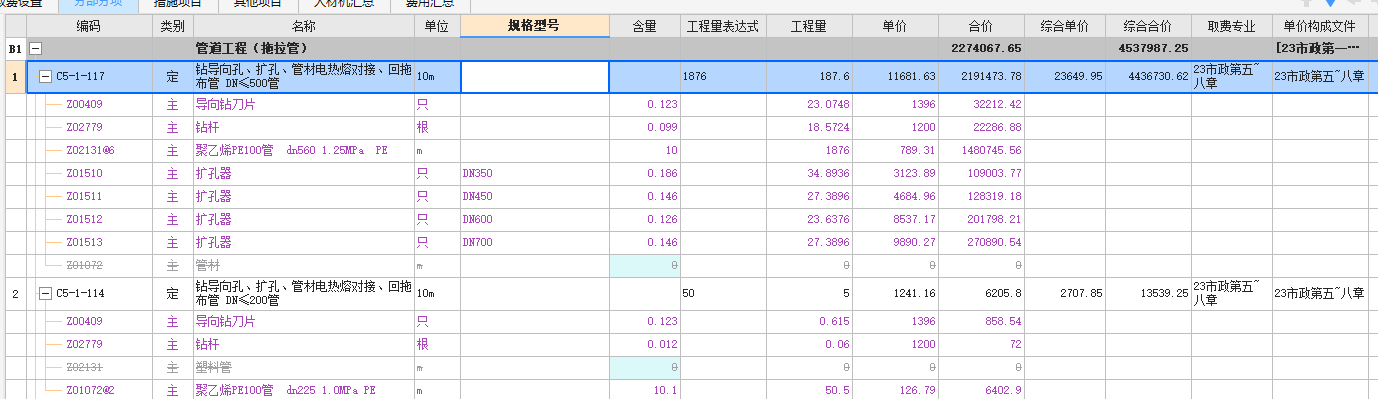The width and height of the screenshot is (1378, 399).
Task: Select the 789.31 unit price cell
Action: pos(895,150)
